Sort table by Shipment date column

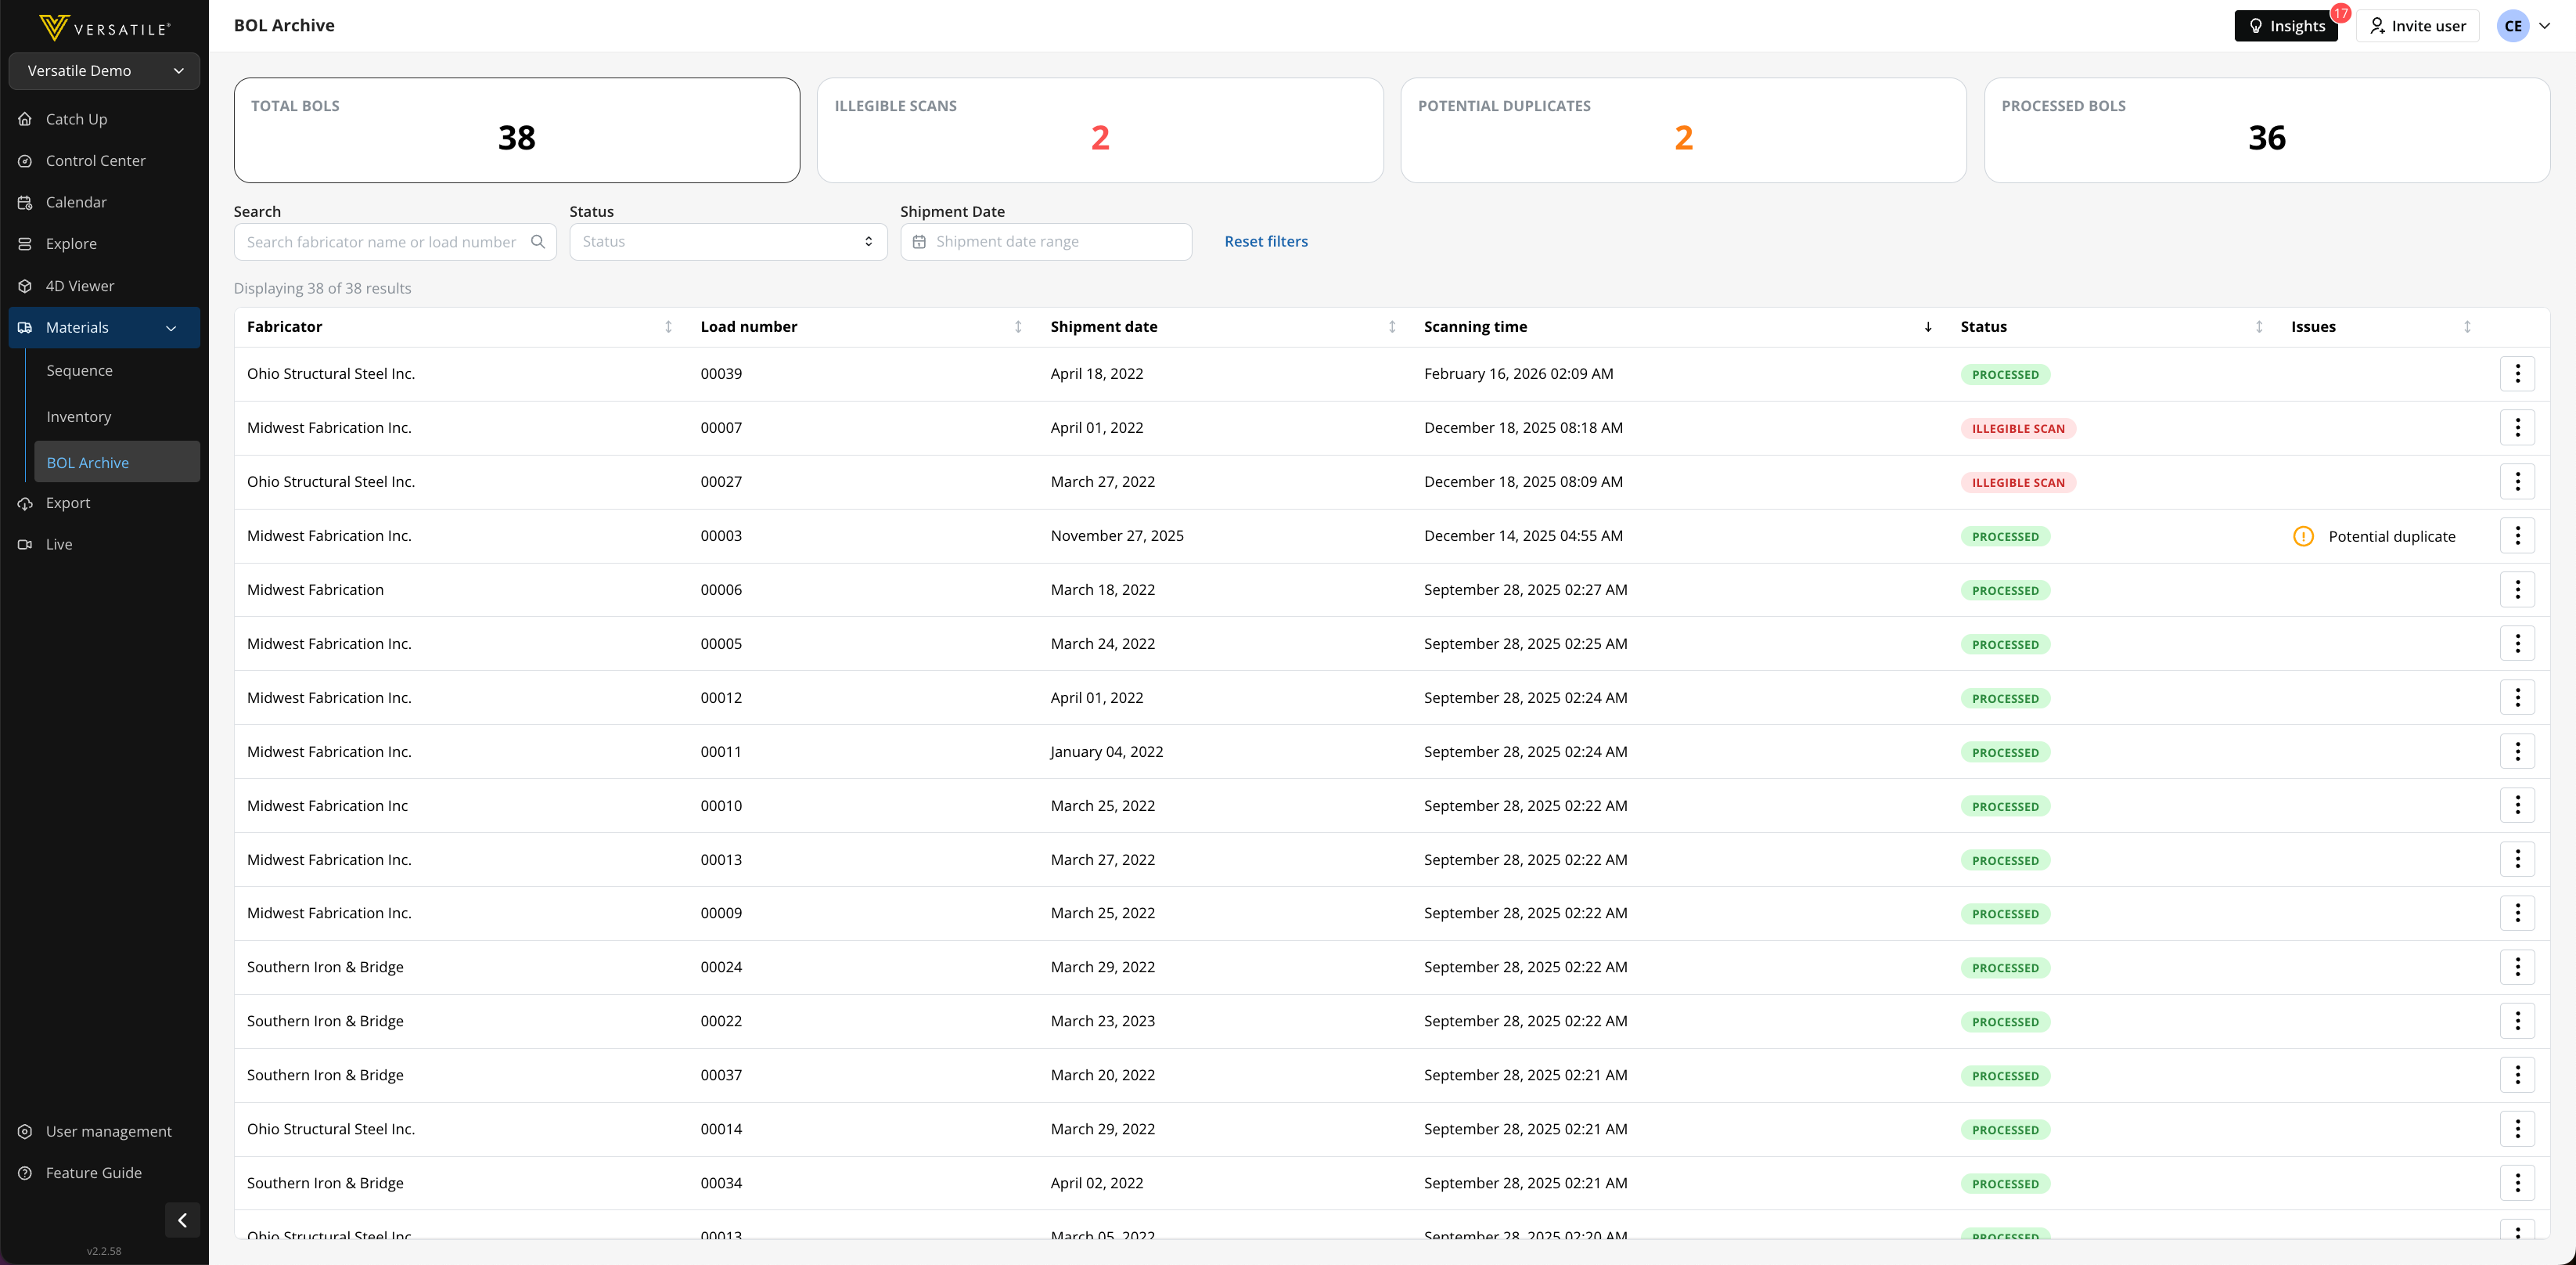[x=1392, y=327]
